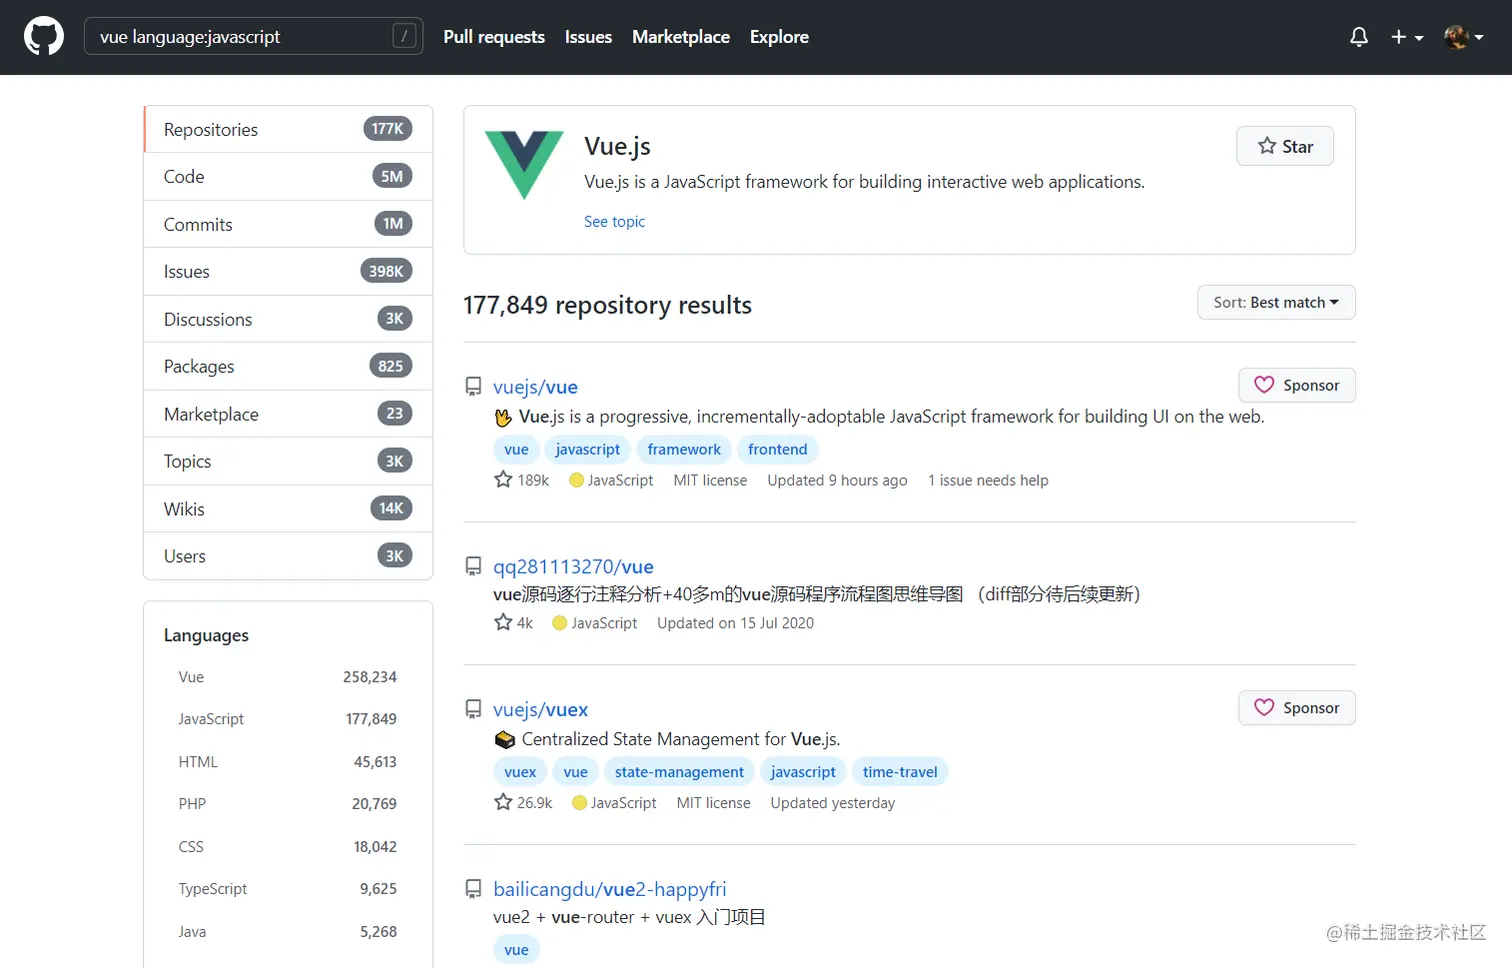The image size is (1512, 968).
Task: Click the Vue.js logo thumbnail
Action: 524,165
